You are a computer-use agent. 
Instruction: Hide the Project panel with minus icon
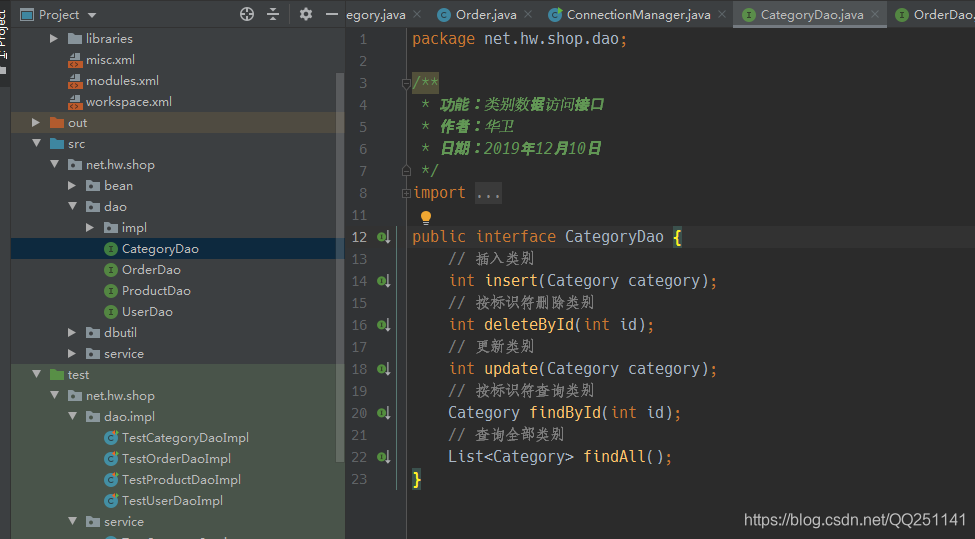tap(332, 14)
